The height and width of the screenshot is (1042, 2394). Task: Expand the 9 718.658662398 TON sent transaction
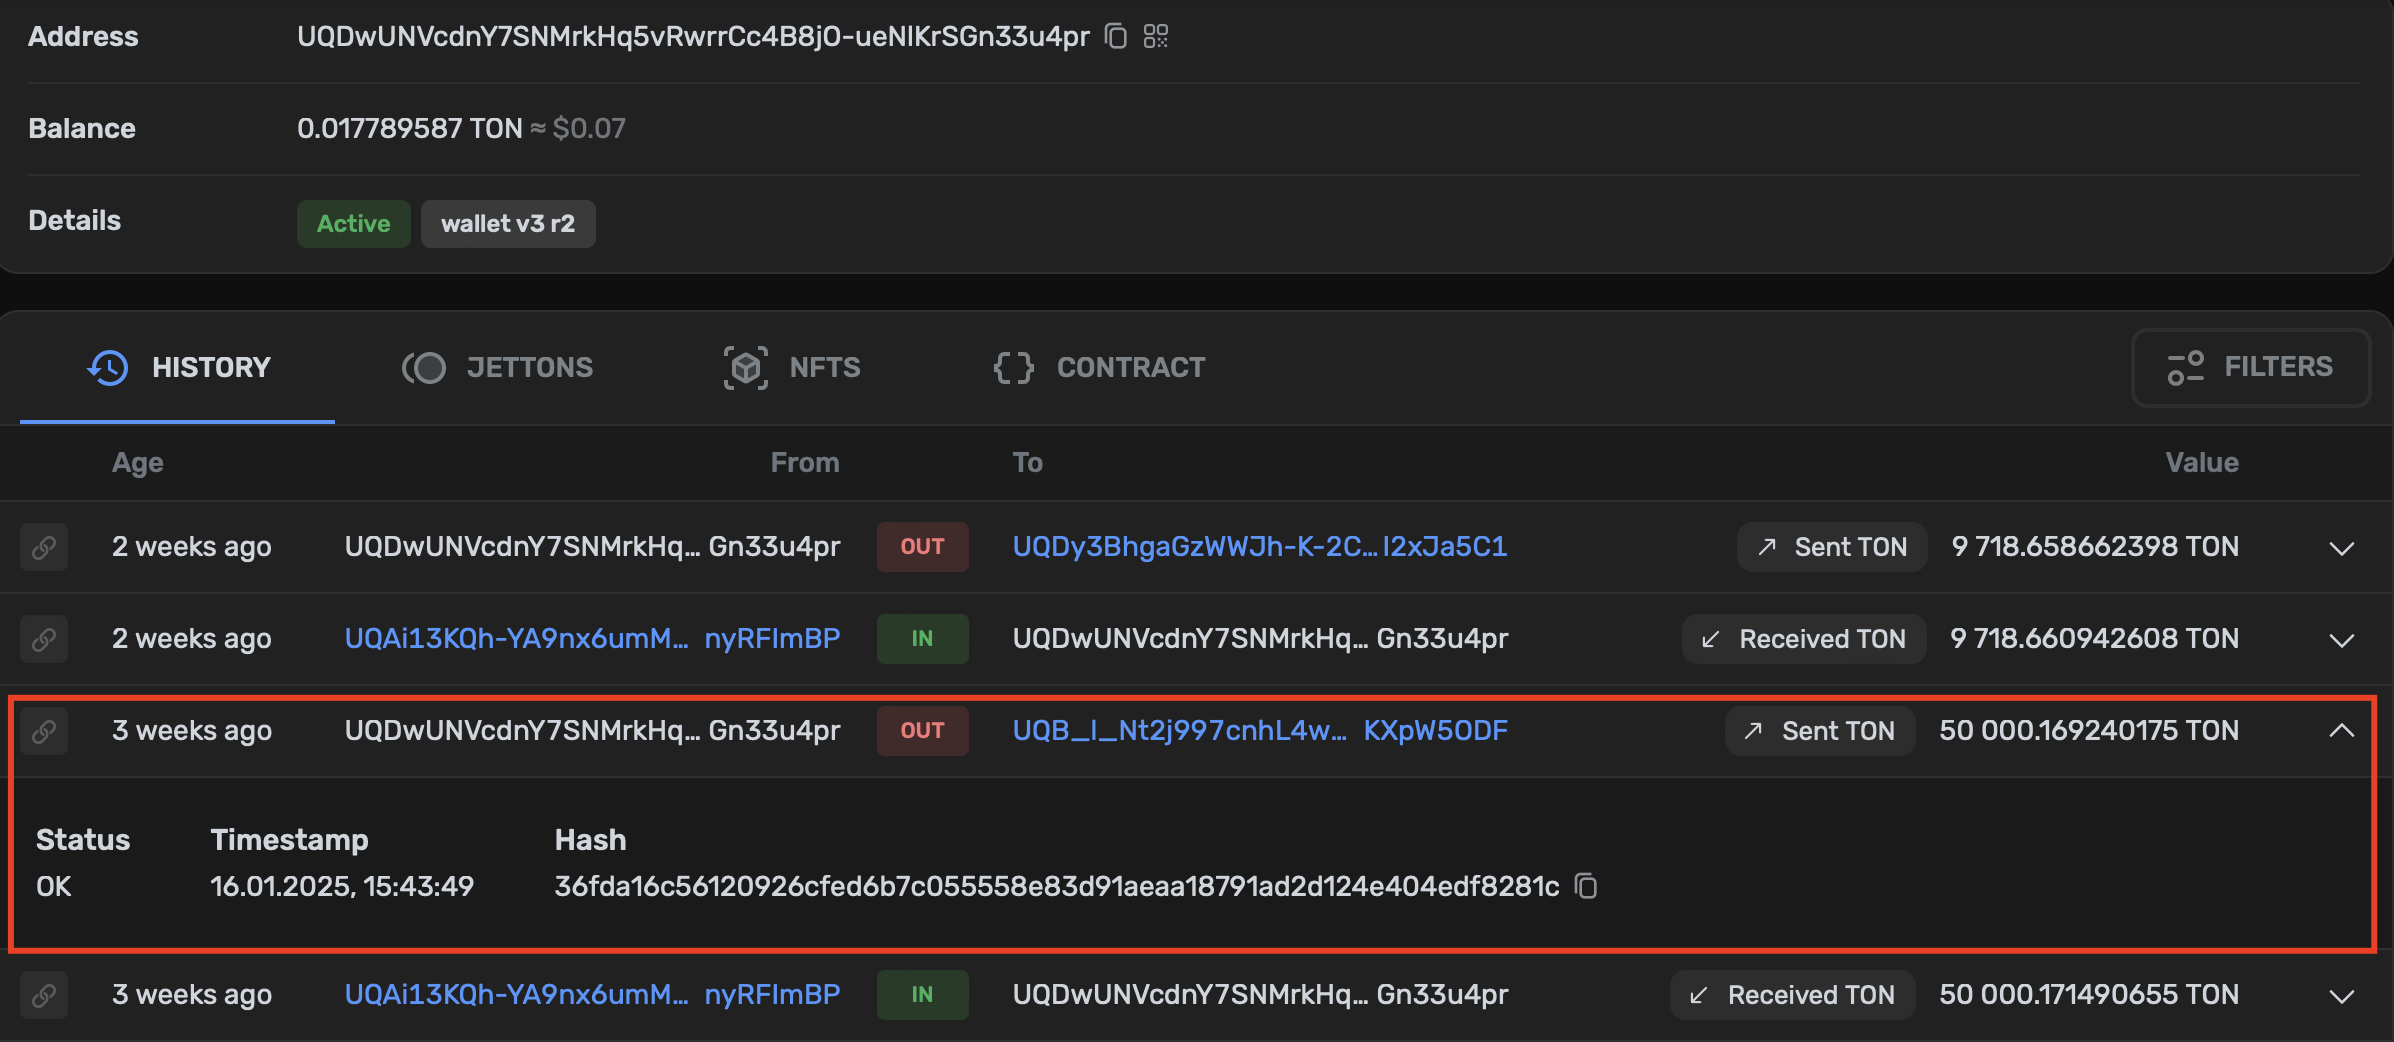click(2342, 548)
